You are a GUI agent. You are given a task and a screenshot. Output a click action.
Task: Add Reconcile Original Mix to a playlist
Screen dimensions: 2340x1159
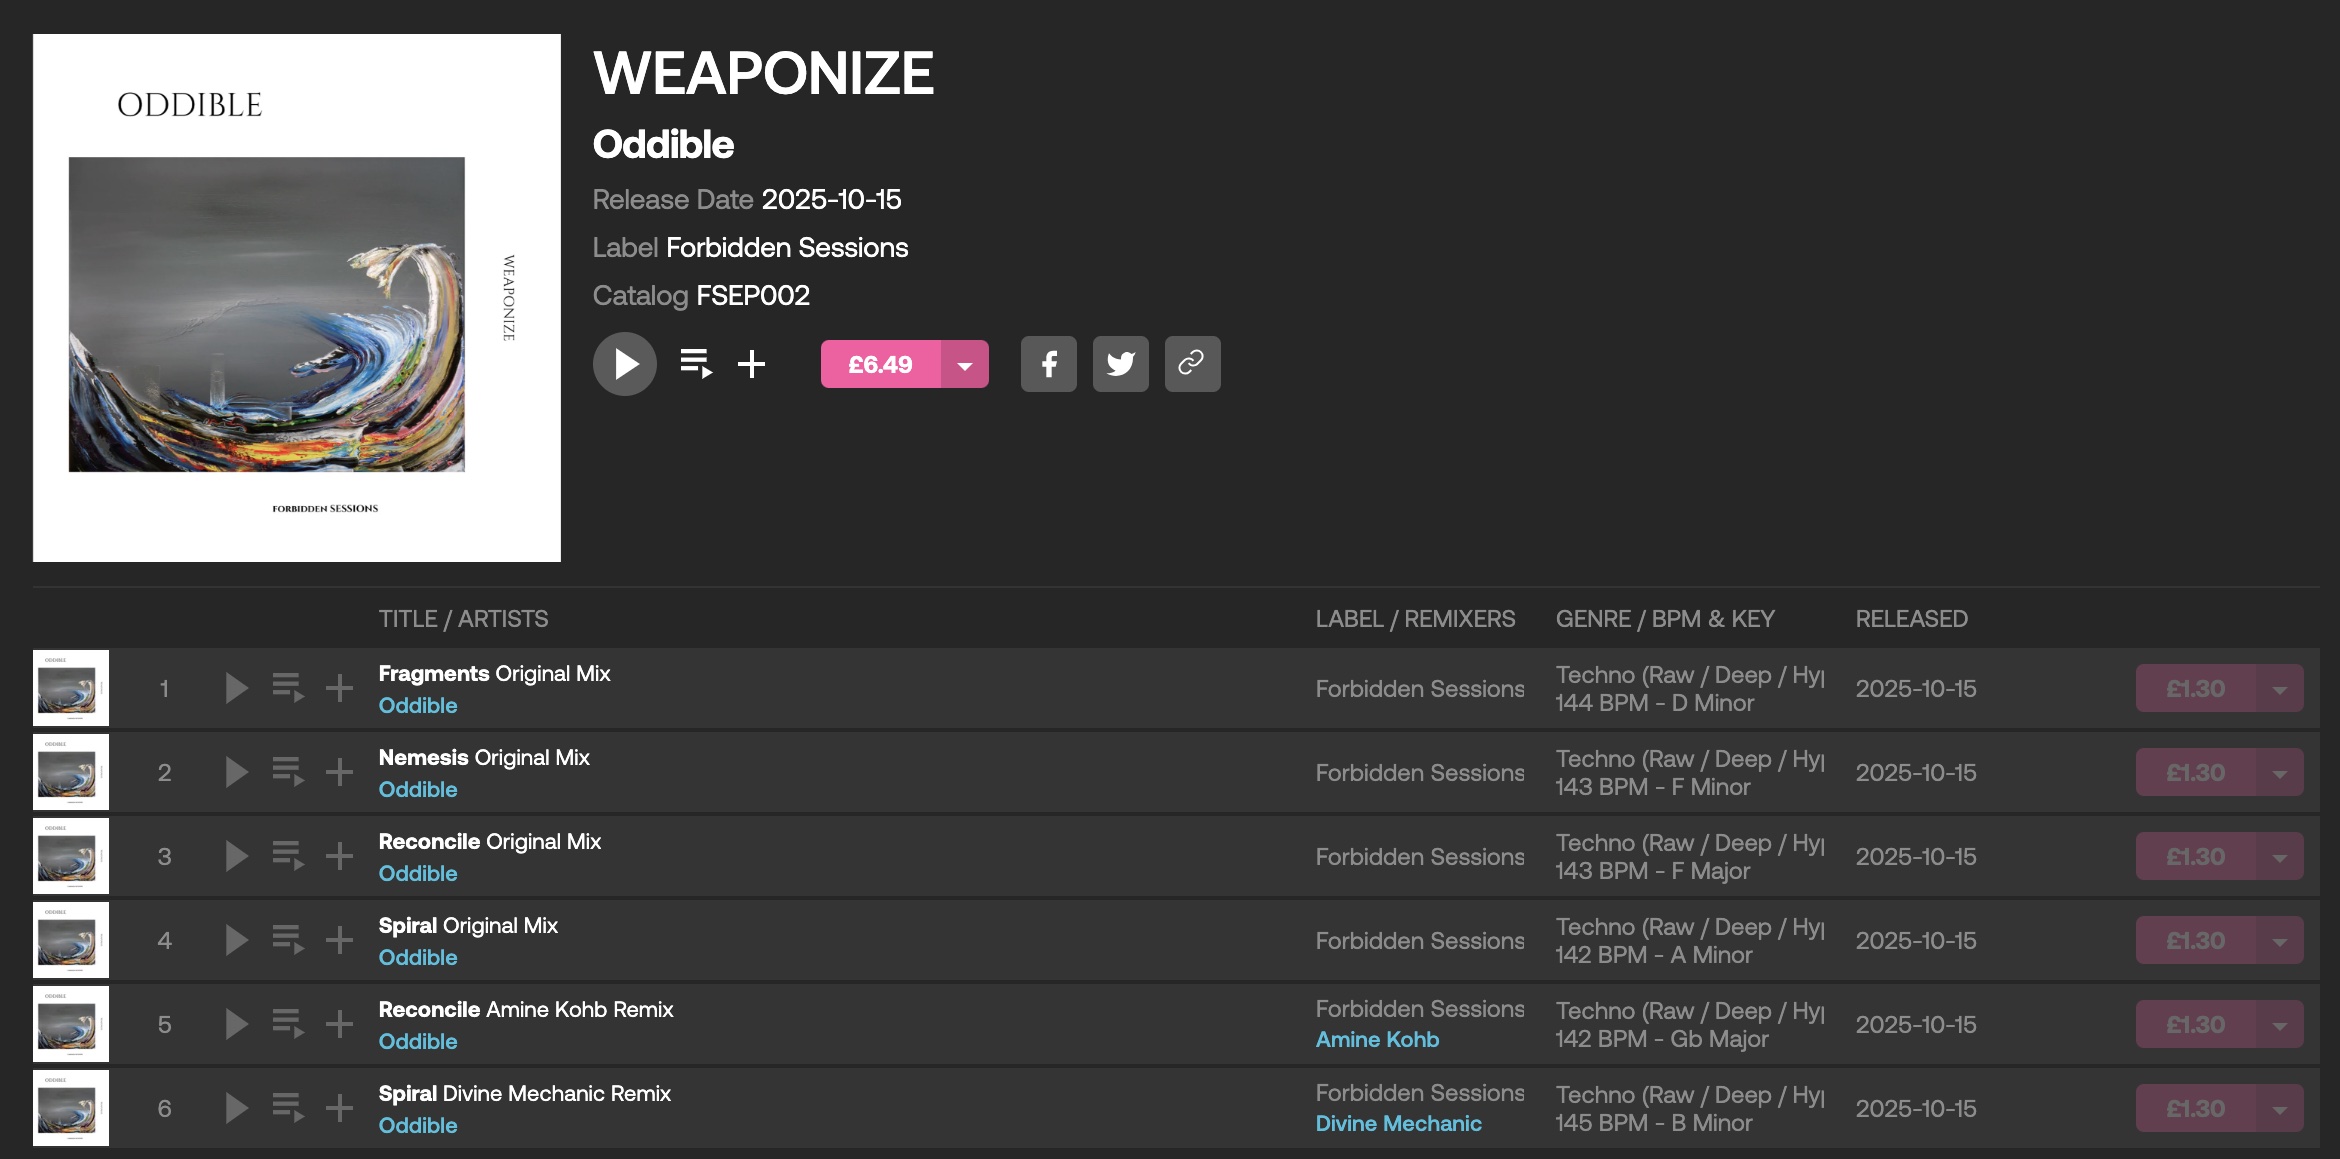(x=340, y=856)
